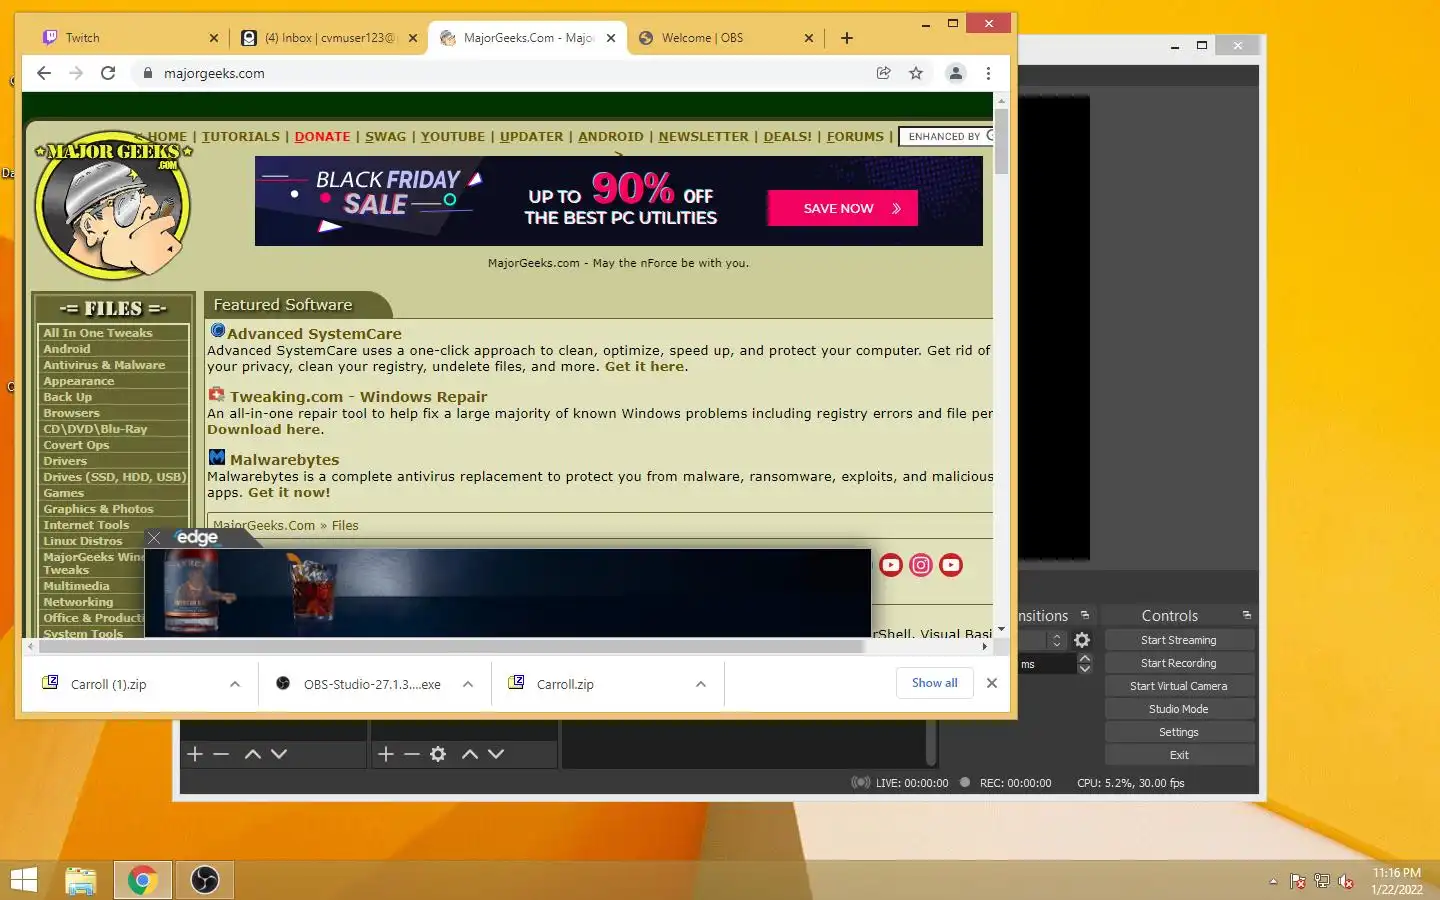The width and height of the screenshot is (1440, 900).
Task: Close the Welcome | OBS tab
Action: 809,38
